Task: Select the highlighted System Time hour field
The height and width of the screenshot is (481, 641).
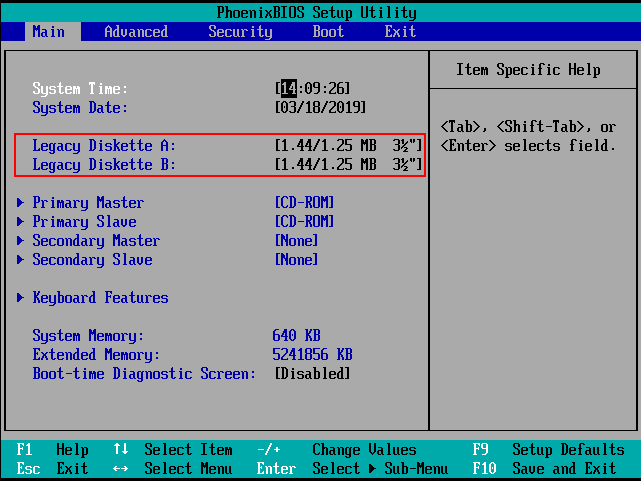Action: tap(288, 89)
